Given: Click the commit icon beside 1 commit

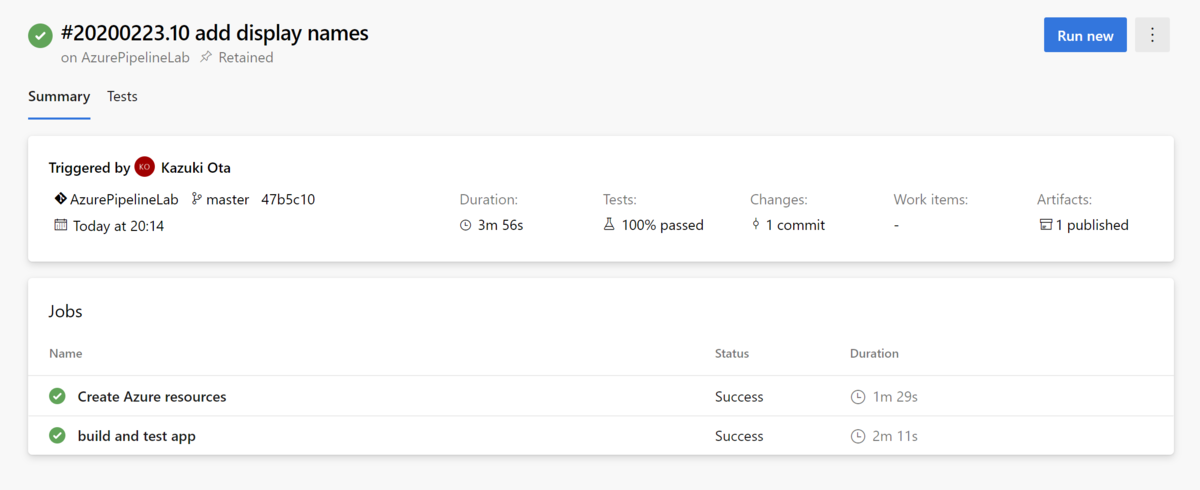Looking at the screenshot, I should (756, 225).
